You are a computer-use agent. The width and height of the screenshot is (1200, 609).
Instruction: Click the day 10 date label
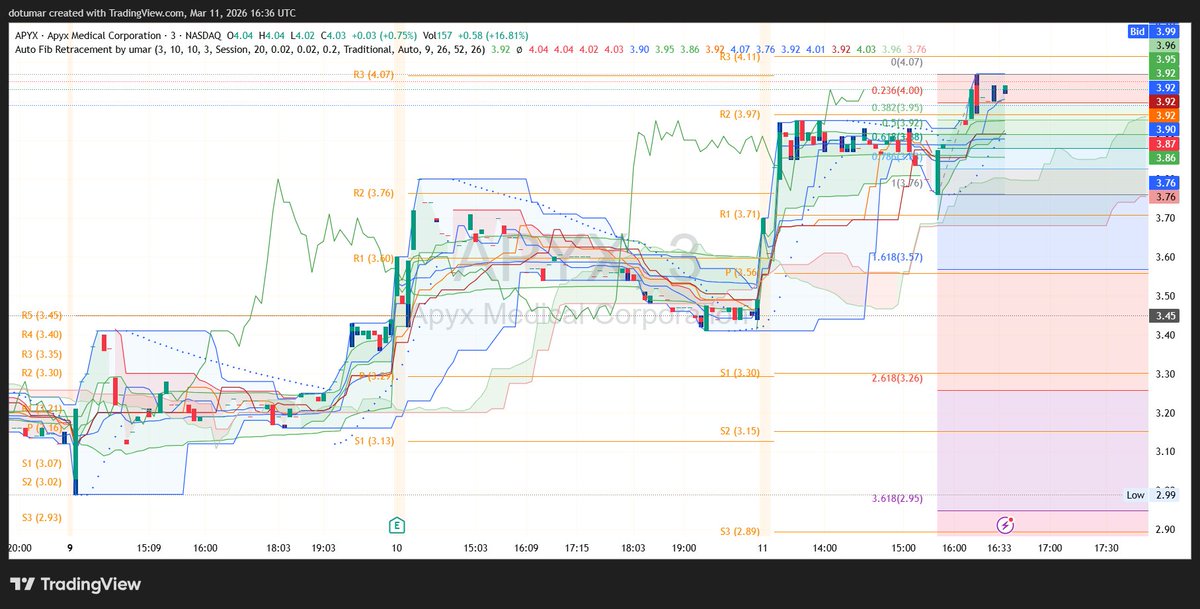397,548
